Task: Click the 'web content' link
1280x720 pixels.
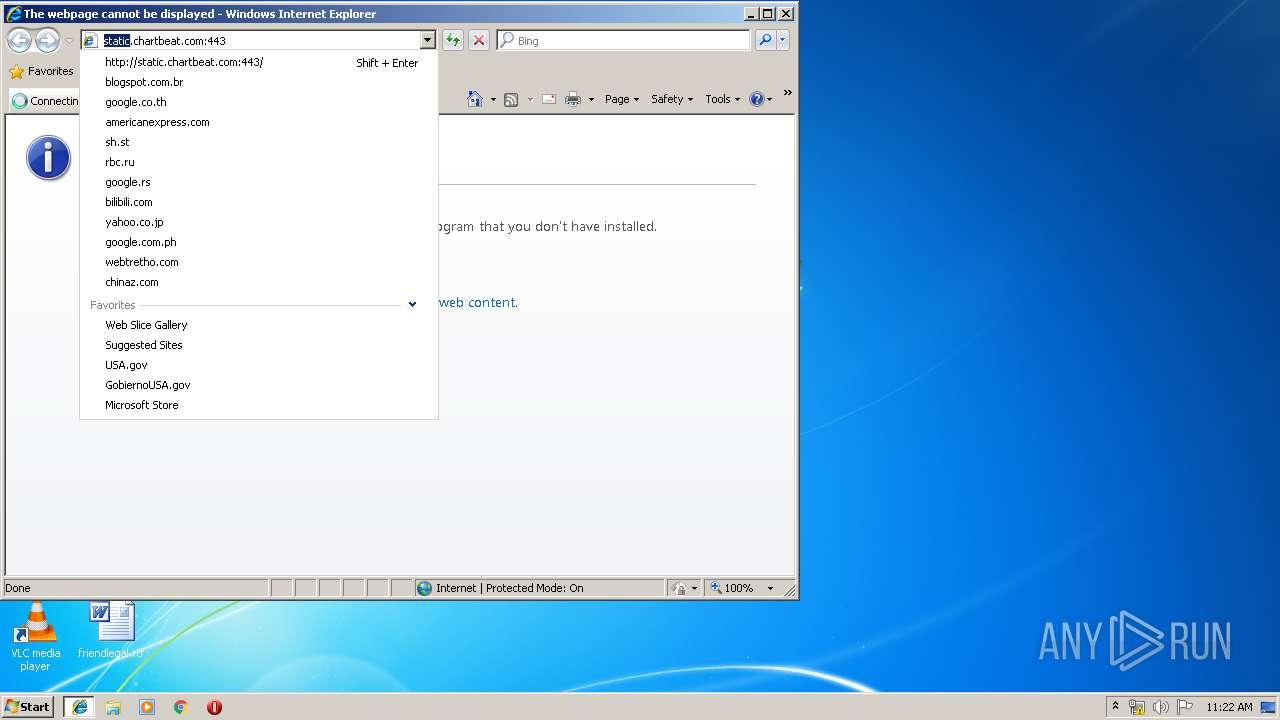Action: click(478, 302)
